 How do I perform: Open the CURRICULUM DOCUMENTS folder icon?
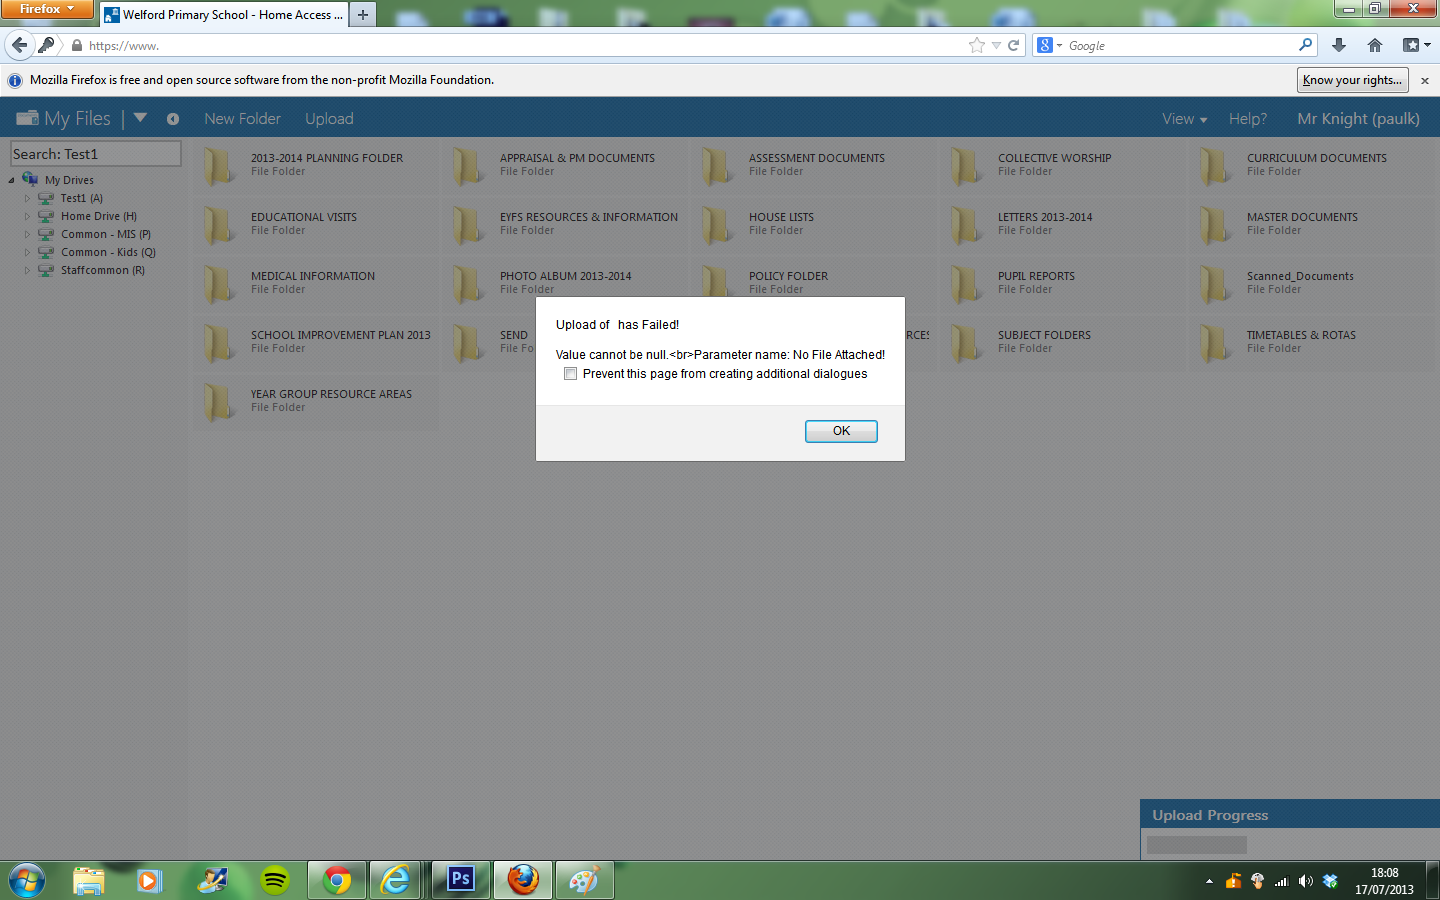pyautogui.click(x=1215, y=166)
